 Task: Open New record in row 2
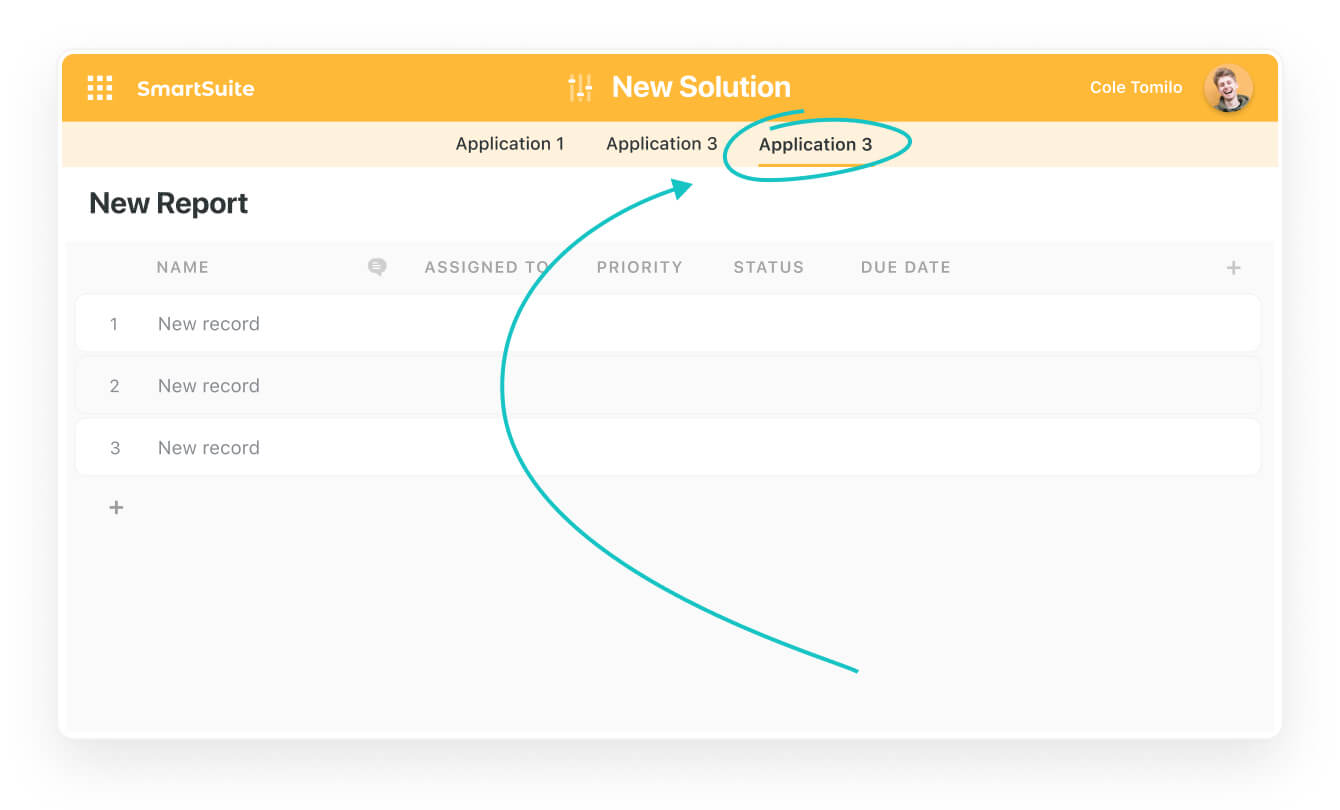click(209, 386)
